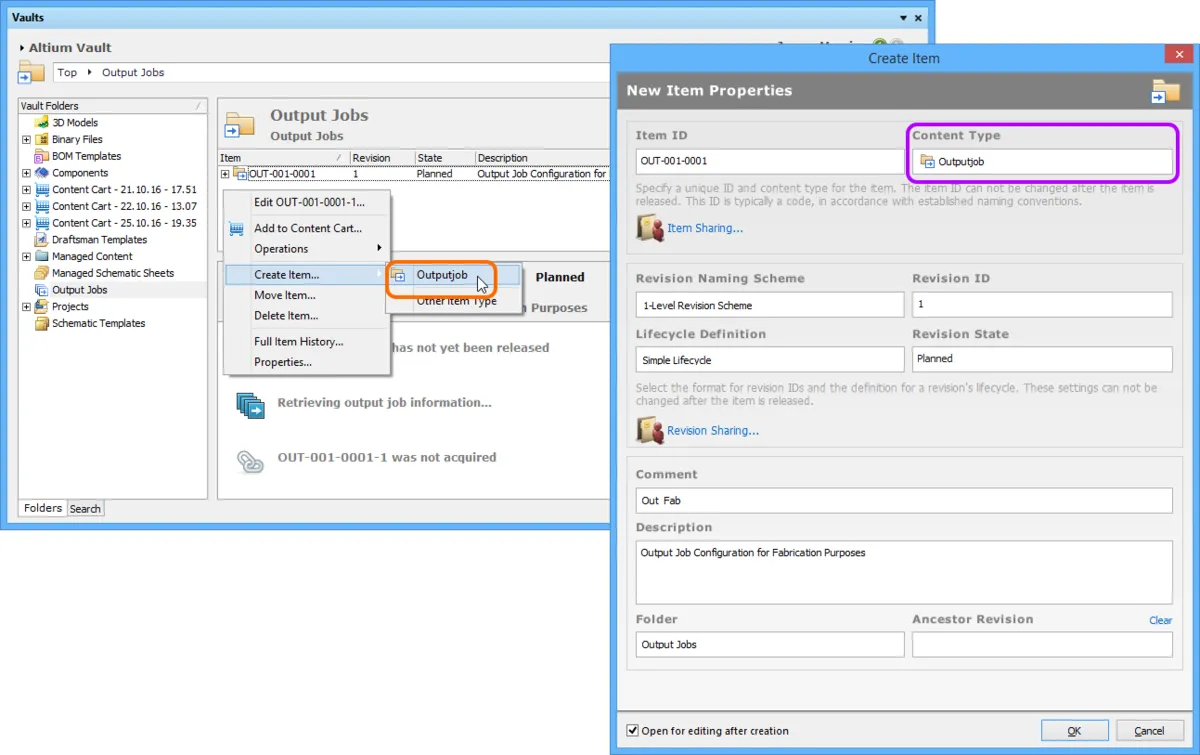This screenshot has width=1200, height=755.
Task: Click the Cancel button in Create Item
Action: click(x=1149, y=731)
